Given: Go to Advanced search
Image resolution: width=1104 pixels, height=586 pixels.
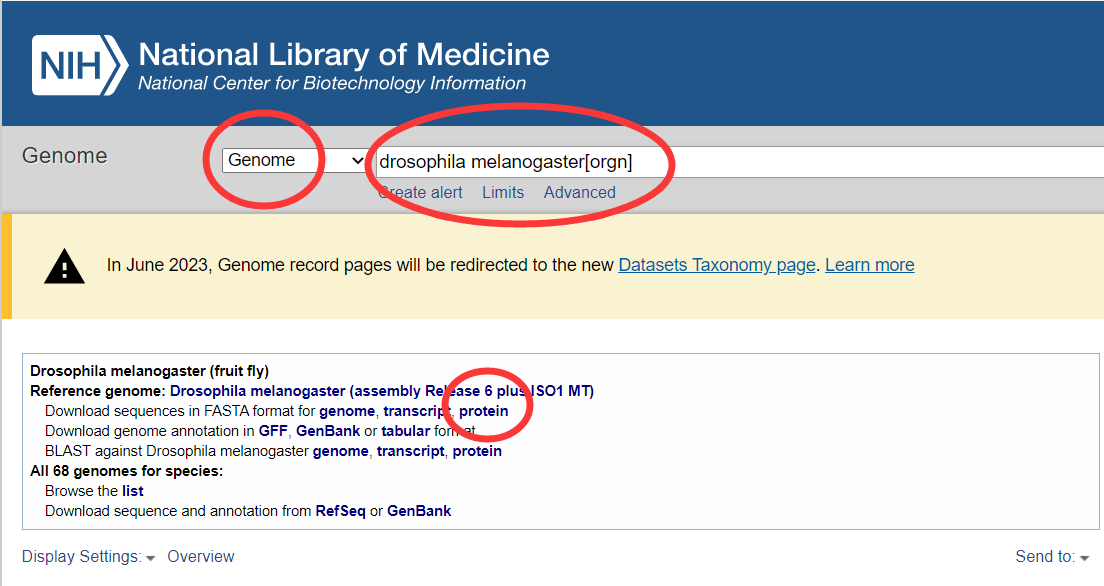Looking at the screenshot, I should pyautogui.click(x=579, y=192).
